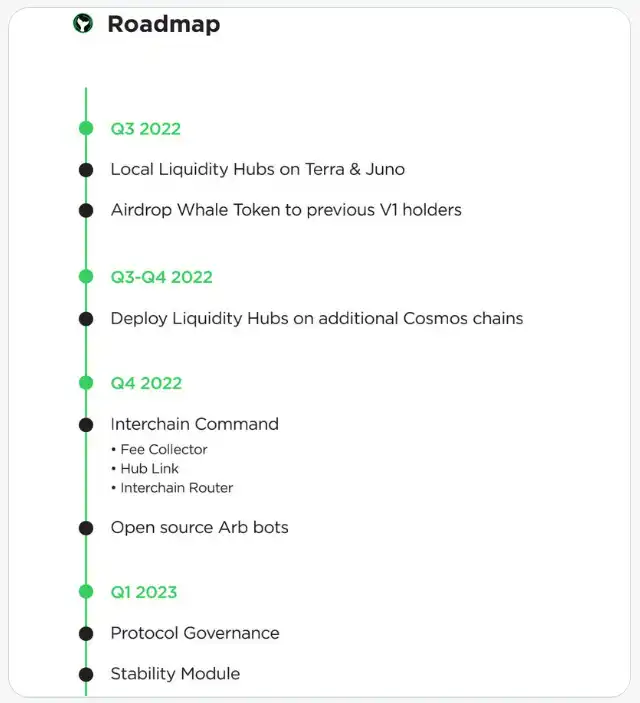The height and width of the screenshot is (703, 640).
Task: Click black bullet beside Interchain Command
Action: pos(86,424)
